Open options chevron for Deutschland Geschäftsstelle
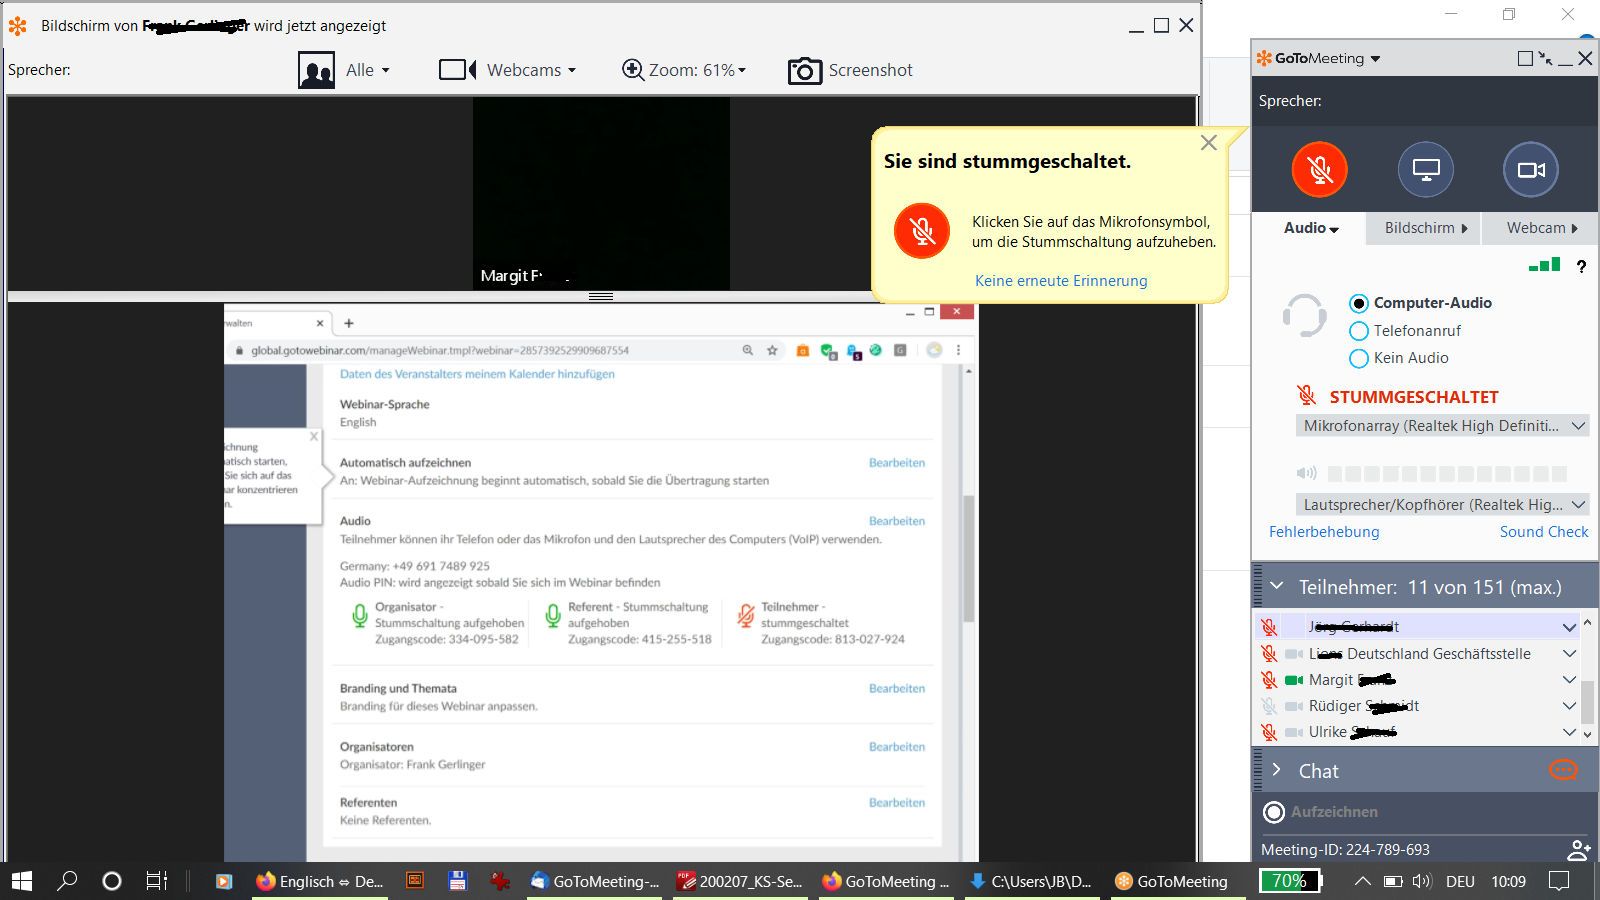Image resolution: width=1600 pixels, height=900 pixels. pos(1569,653)
